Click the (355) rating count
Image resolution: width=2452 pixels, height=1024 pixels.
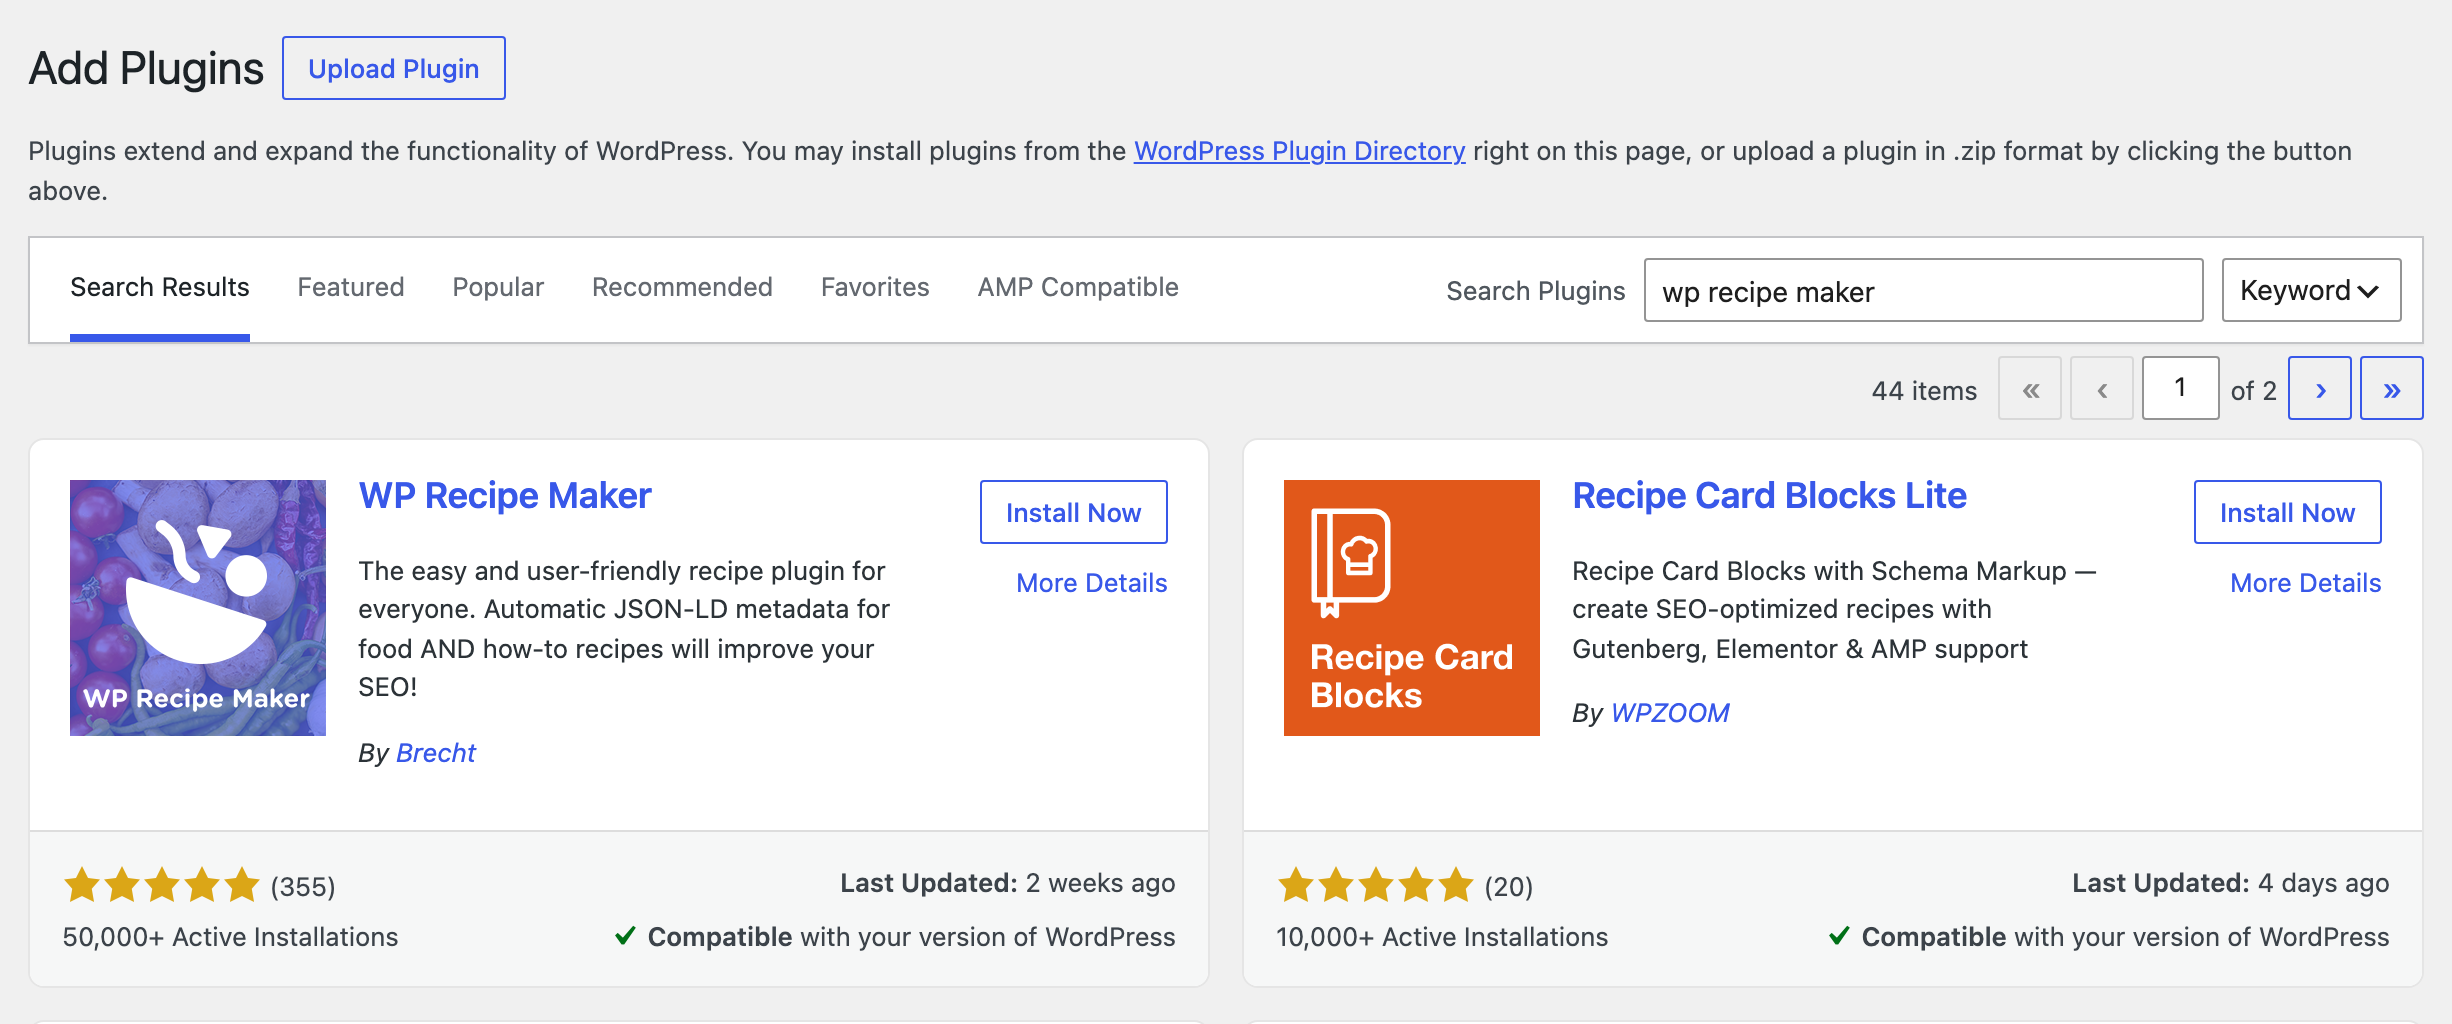[x=303, y=887]
